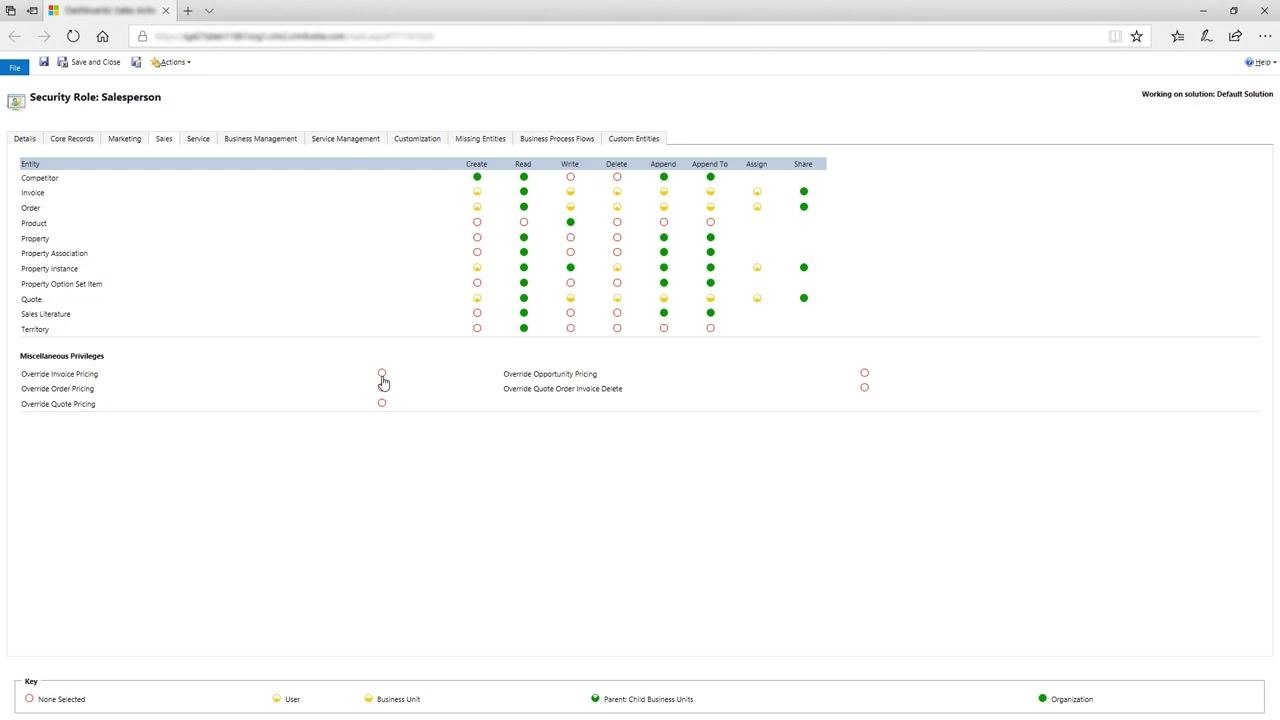This screenshot has width=1280, height=720.
Task: Click the Property Instance entity row label
Action: (49, 269)
